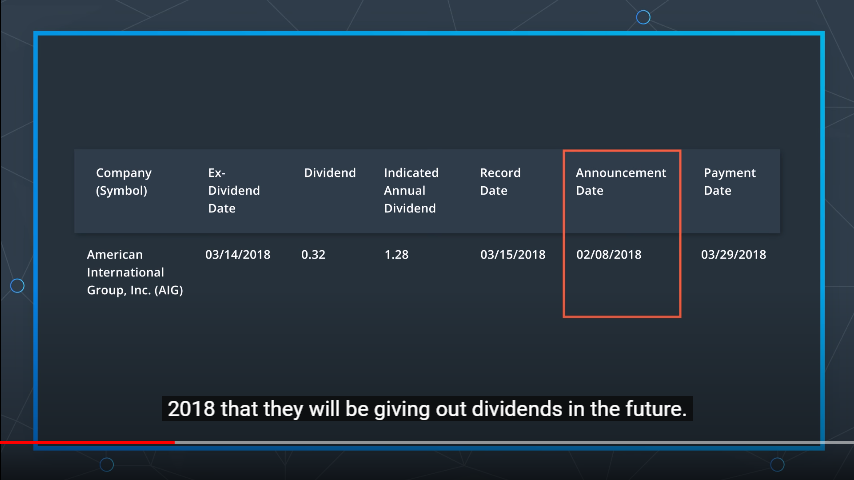This screenshot has height=480, width=854.
Task: Select the dividend value 0.32
Action: coord(313,254)
